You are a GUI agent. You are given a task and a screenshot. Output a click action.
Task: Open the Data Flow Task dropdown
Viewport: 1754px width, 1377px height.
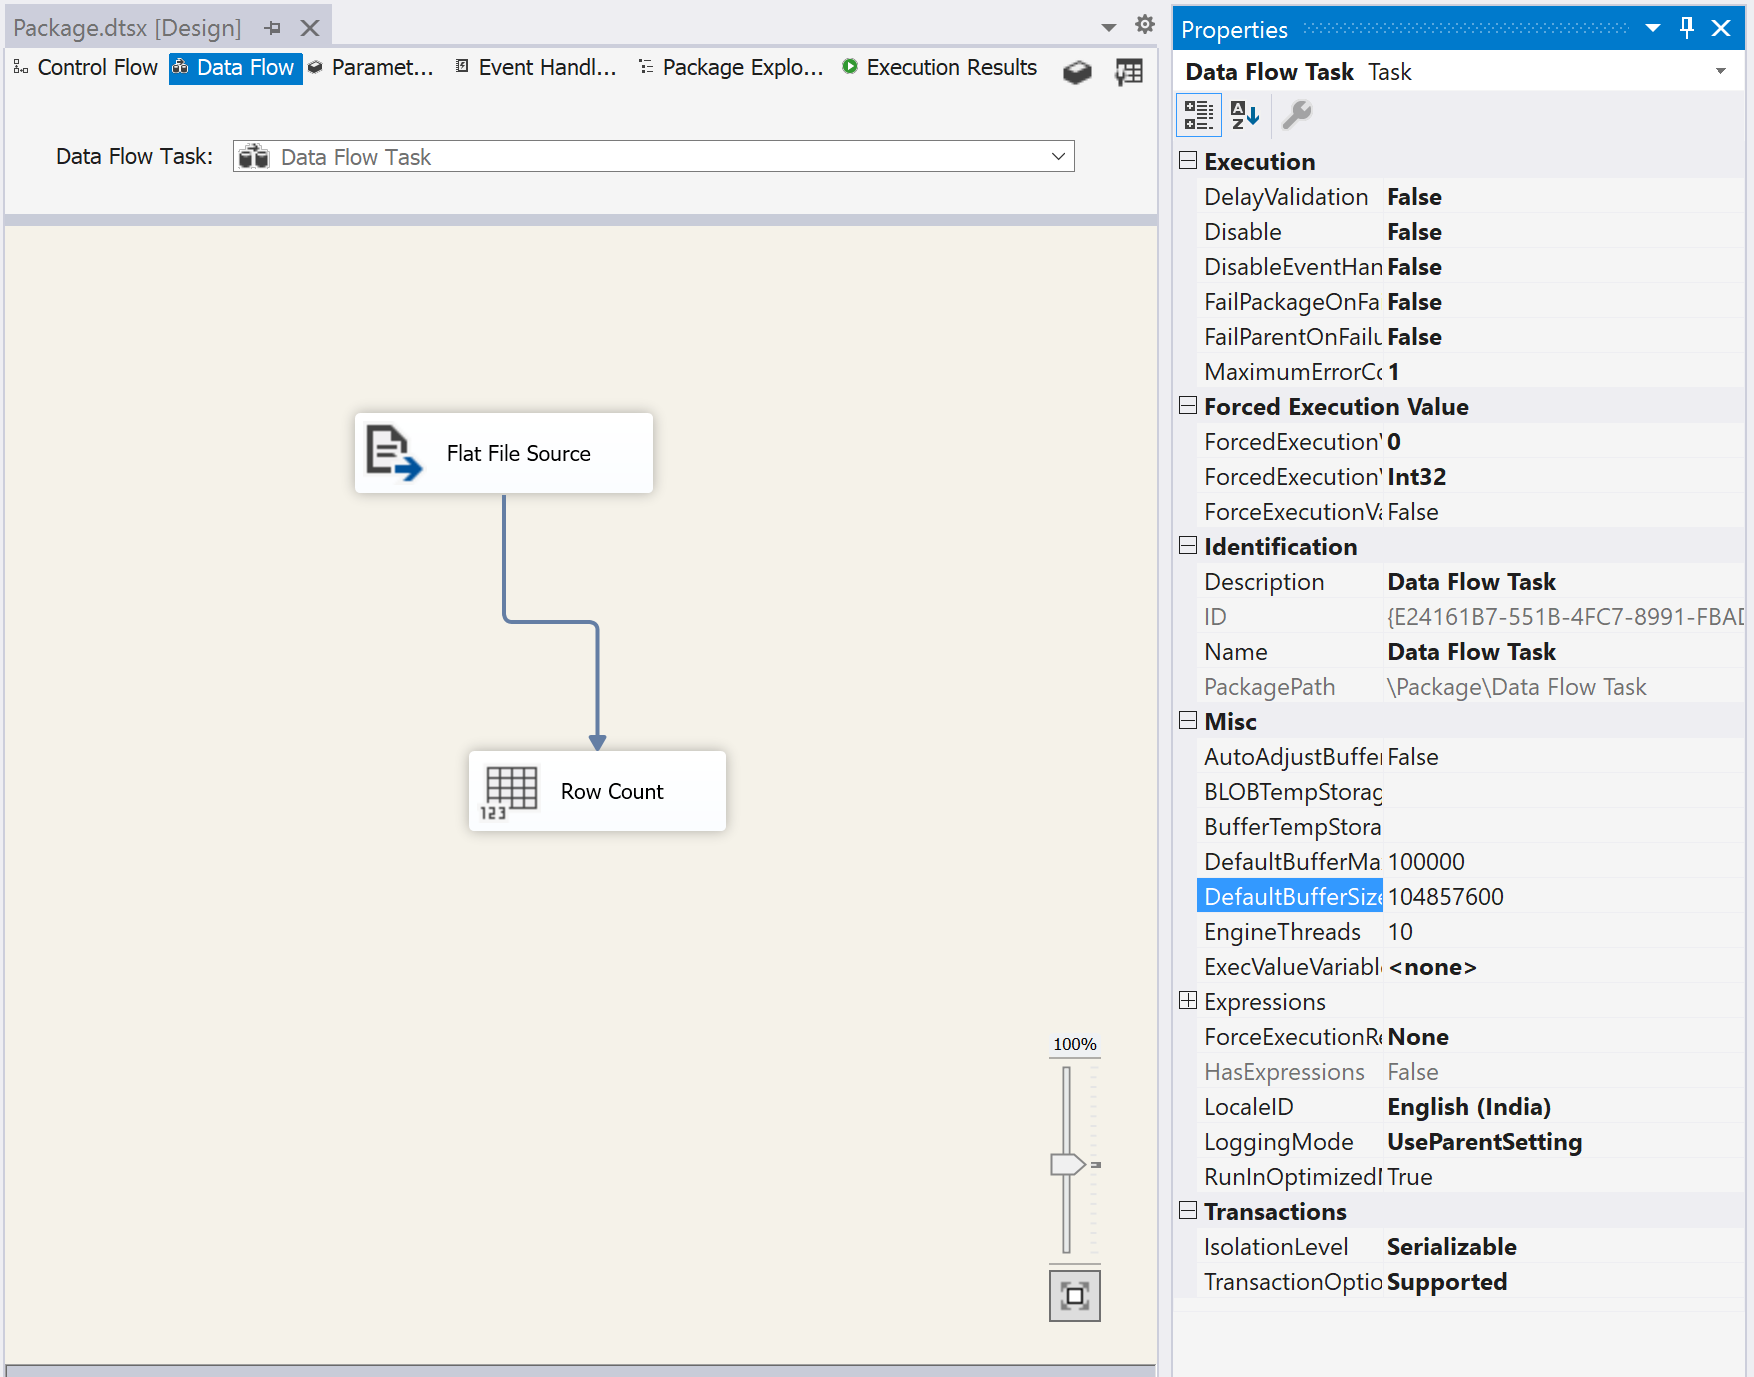pos(1058,157)
